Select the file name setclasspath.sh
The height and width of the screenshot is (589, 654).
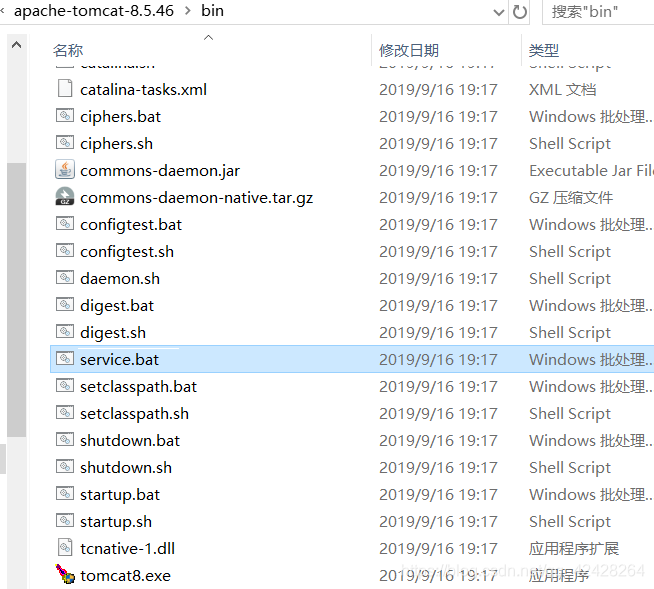pos(134,414)
